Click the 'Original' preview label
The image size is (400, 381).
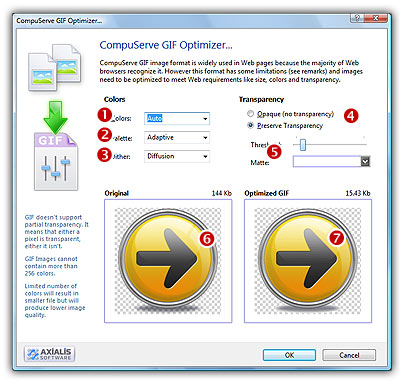point(116,193)
